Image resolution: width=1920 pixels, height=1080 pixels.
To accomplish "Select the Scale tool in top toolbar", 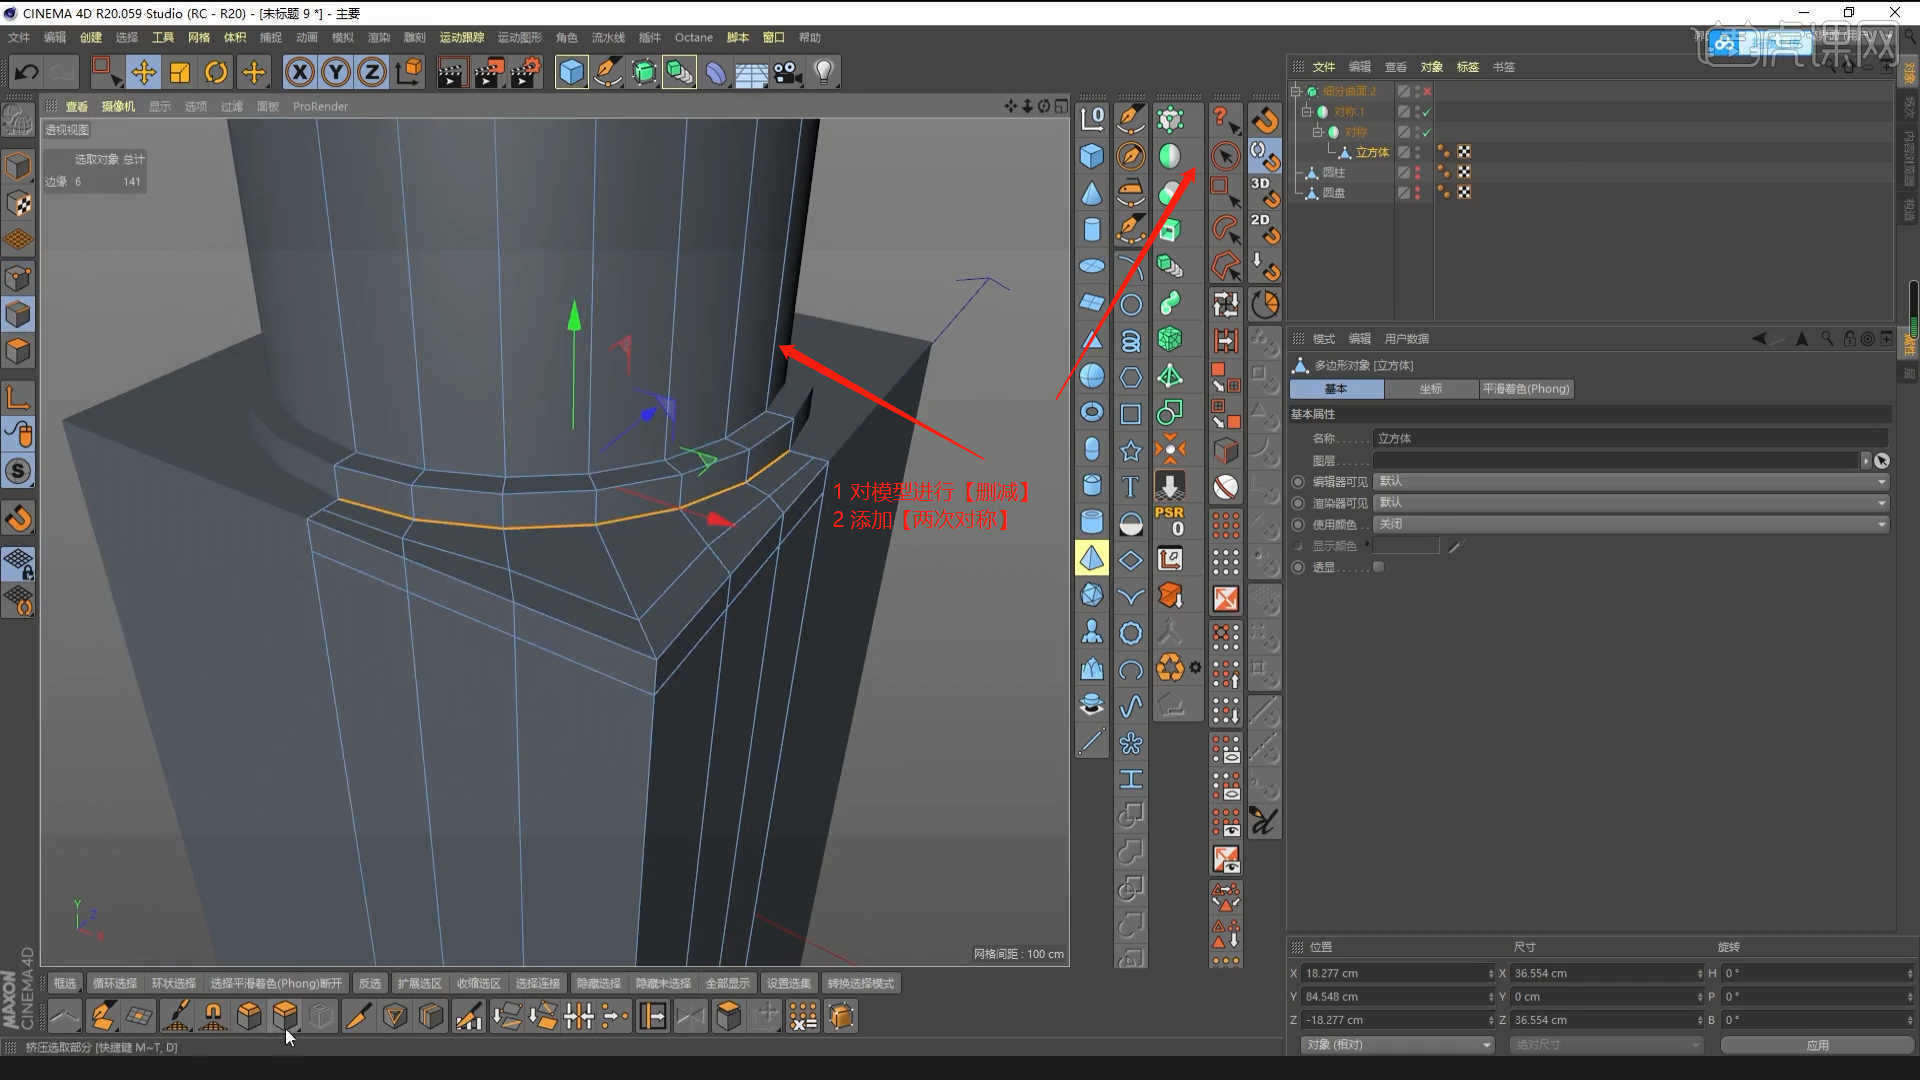I will pyautogui.click(x=180, y=72).
